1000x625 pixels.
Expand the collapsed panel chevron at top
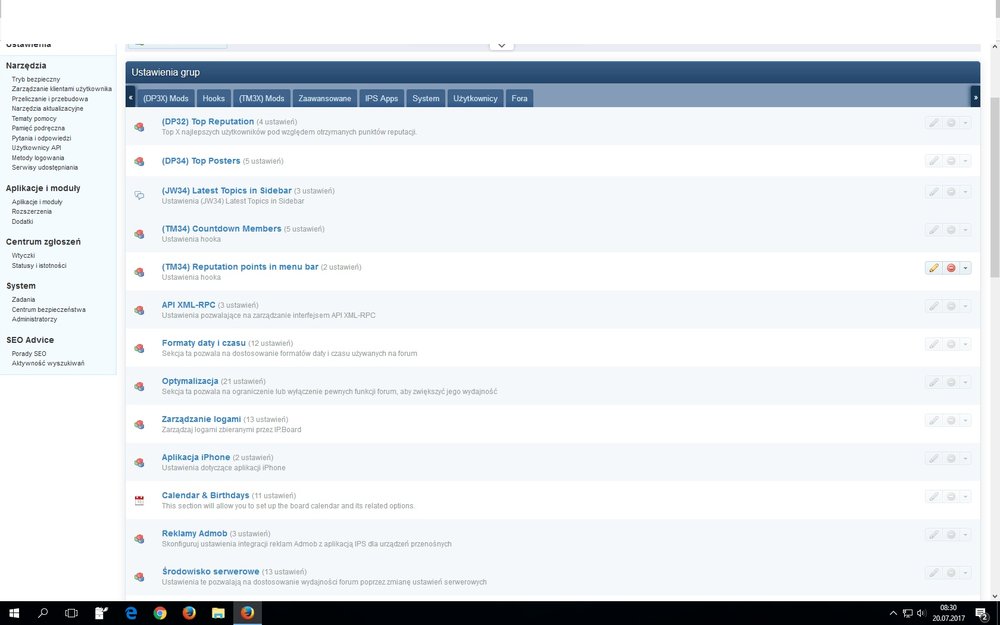tap(501, 44)
